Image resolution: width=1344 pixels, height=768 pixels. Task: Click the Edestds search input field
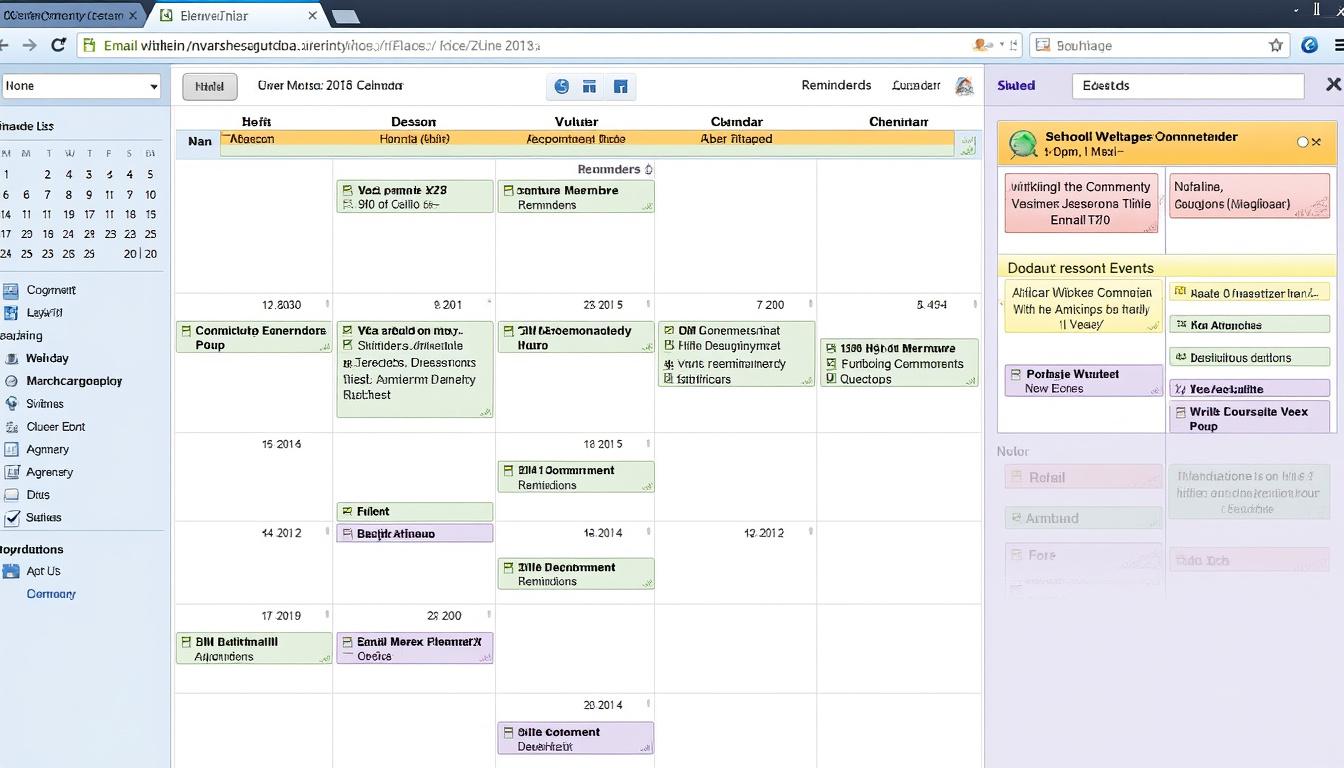1187,86
